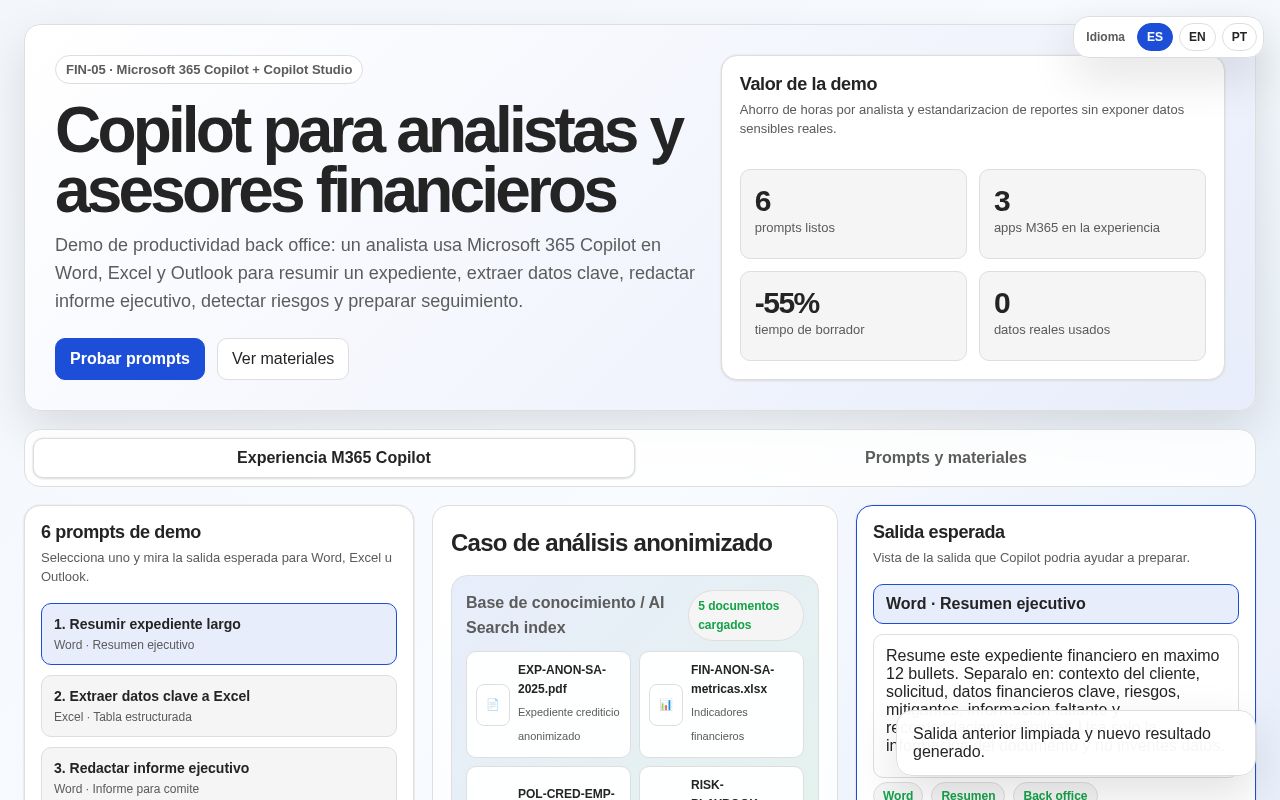Click the chart icon for FIN-ANON-SA-metricas.xlsx

(x=666, y=705)
